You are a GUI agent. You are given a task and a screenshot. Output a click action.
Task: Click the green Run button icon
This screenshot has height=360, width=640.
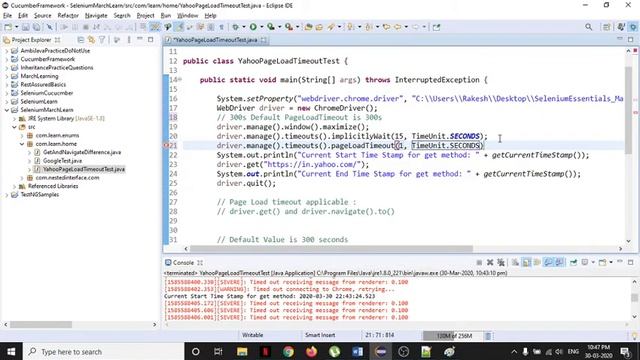click(x=253, y=27)
